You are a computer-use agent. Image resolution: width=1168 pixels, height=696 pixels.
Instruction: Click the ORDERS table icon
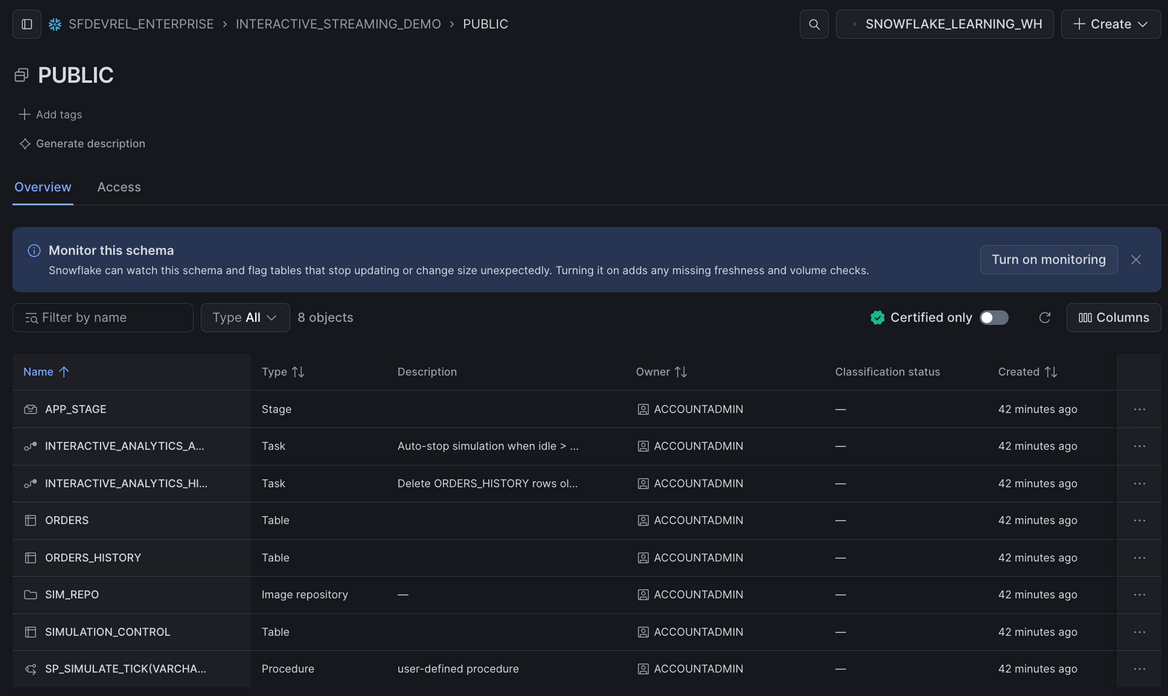point(31,520)
